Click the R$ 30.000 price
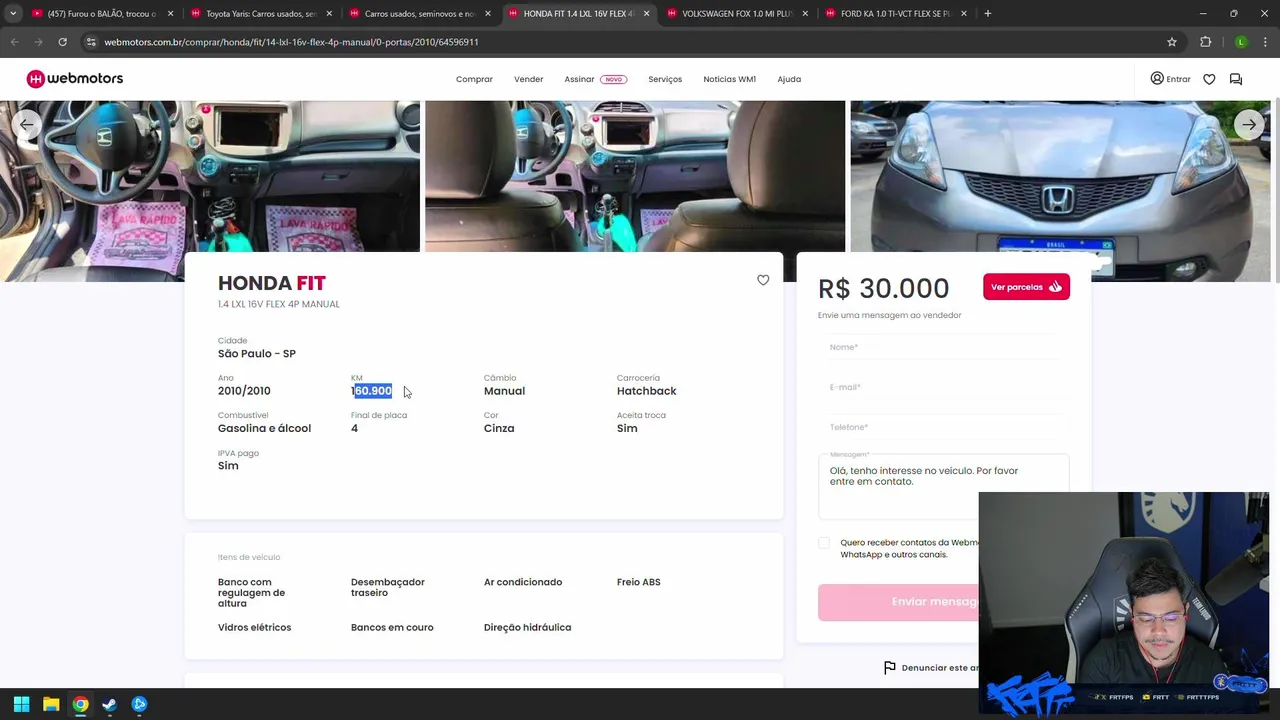 tap(884, 288)
